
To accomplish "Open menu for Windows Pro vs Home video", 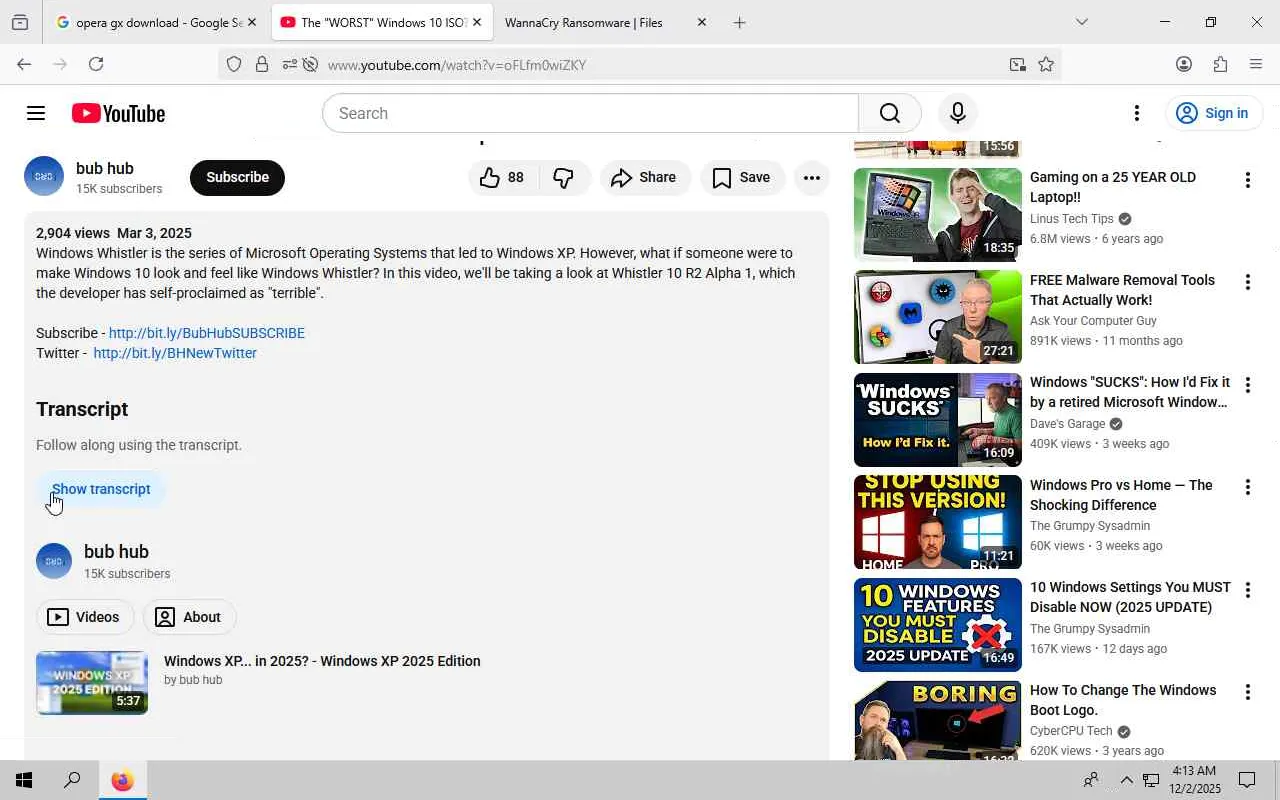I will coord(1247,488).
